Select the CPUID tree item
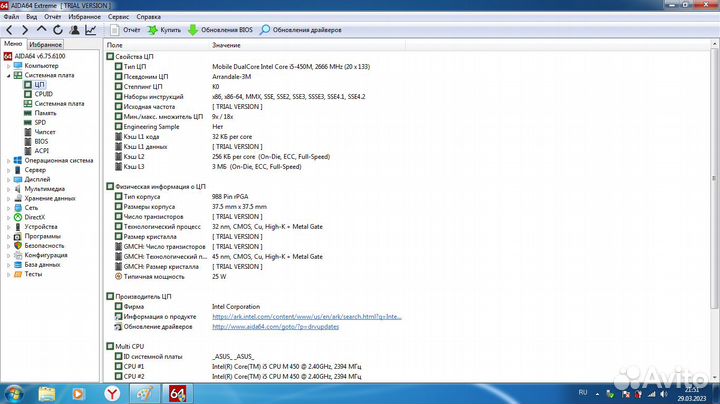The width and height of the screenshot is (720, 404). [39, 94]
